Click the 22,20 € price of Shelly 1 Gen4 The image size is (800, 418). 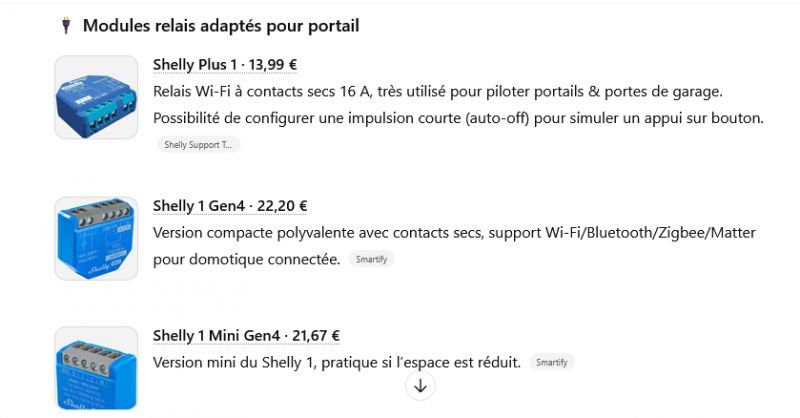[281, 206]
